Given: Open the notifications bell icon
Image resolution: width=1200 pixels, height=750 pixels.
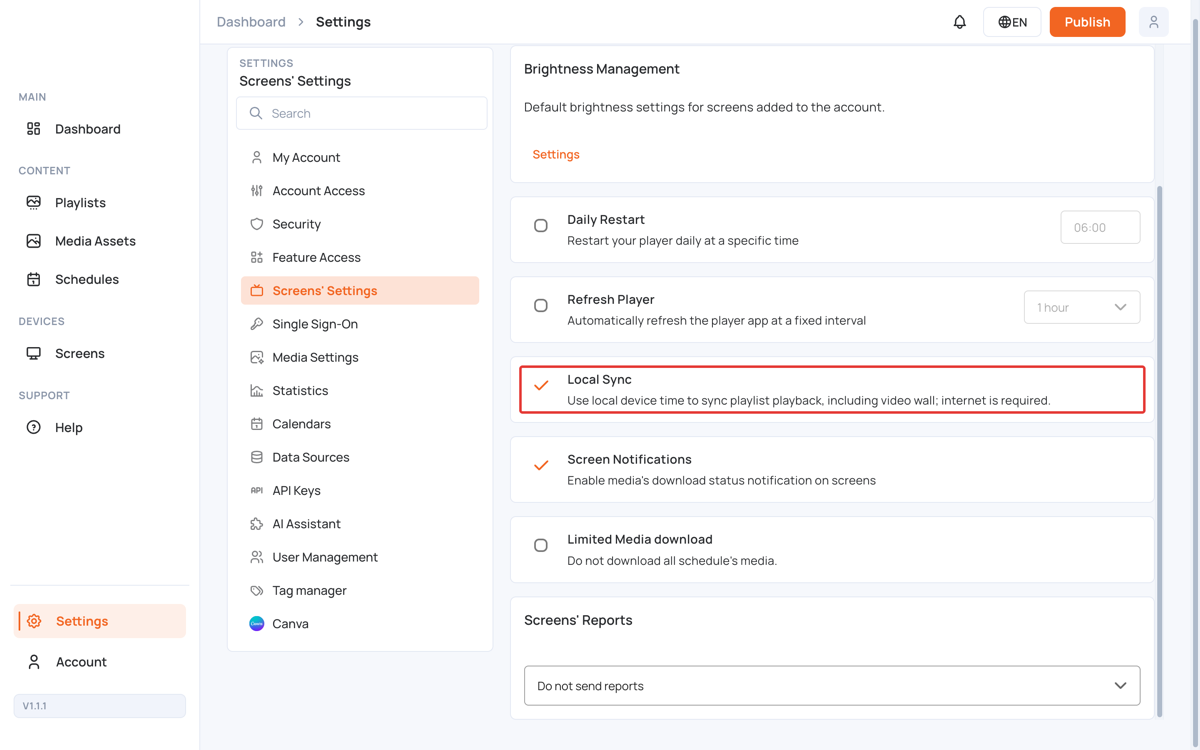Looking at the screenshot, I should pos(959,22).
